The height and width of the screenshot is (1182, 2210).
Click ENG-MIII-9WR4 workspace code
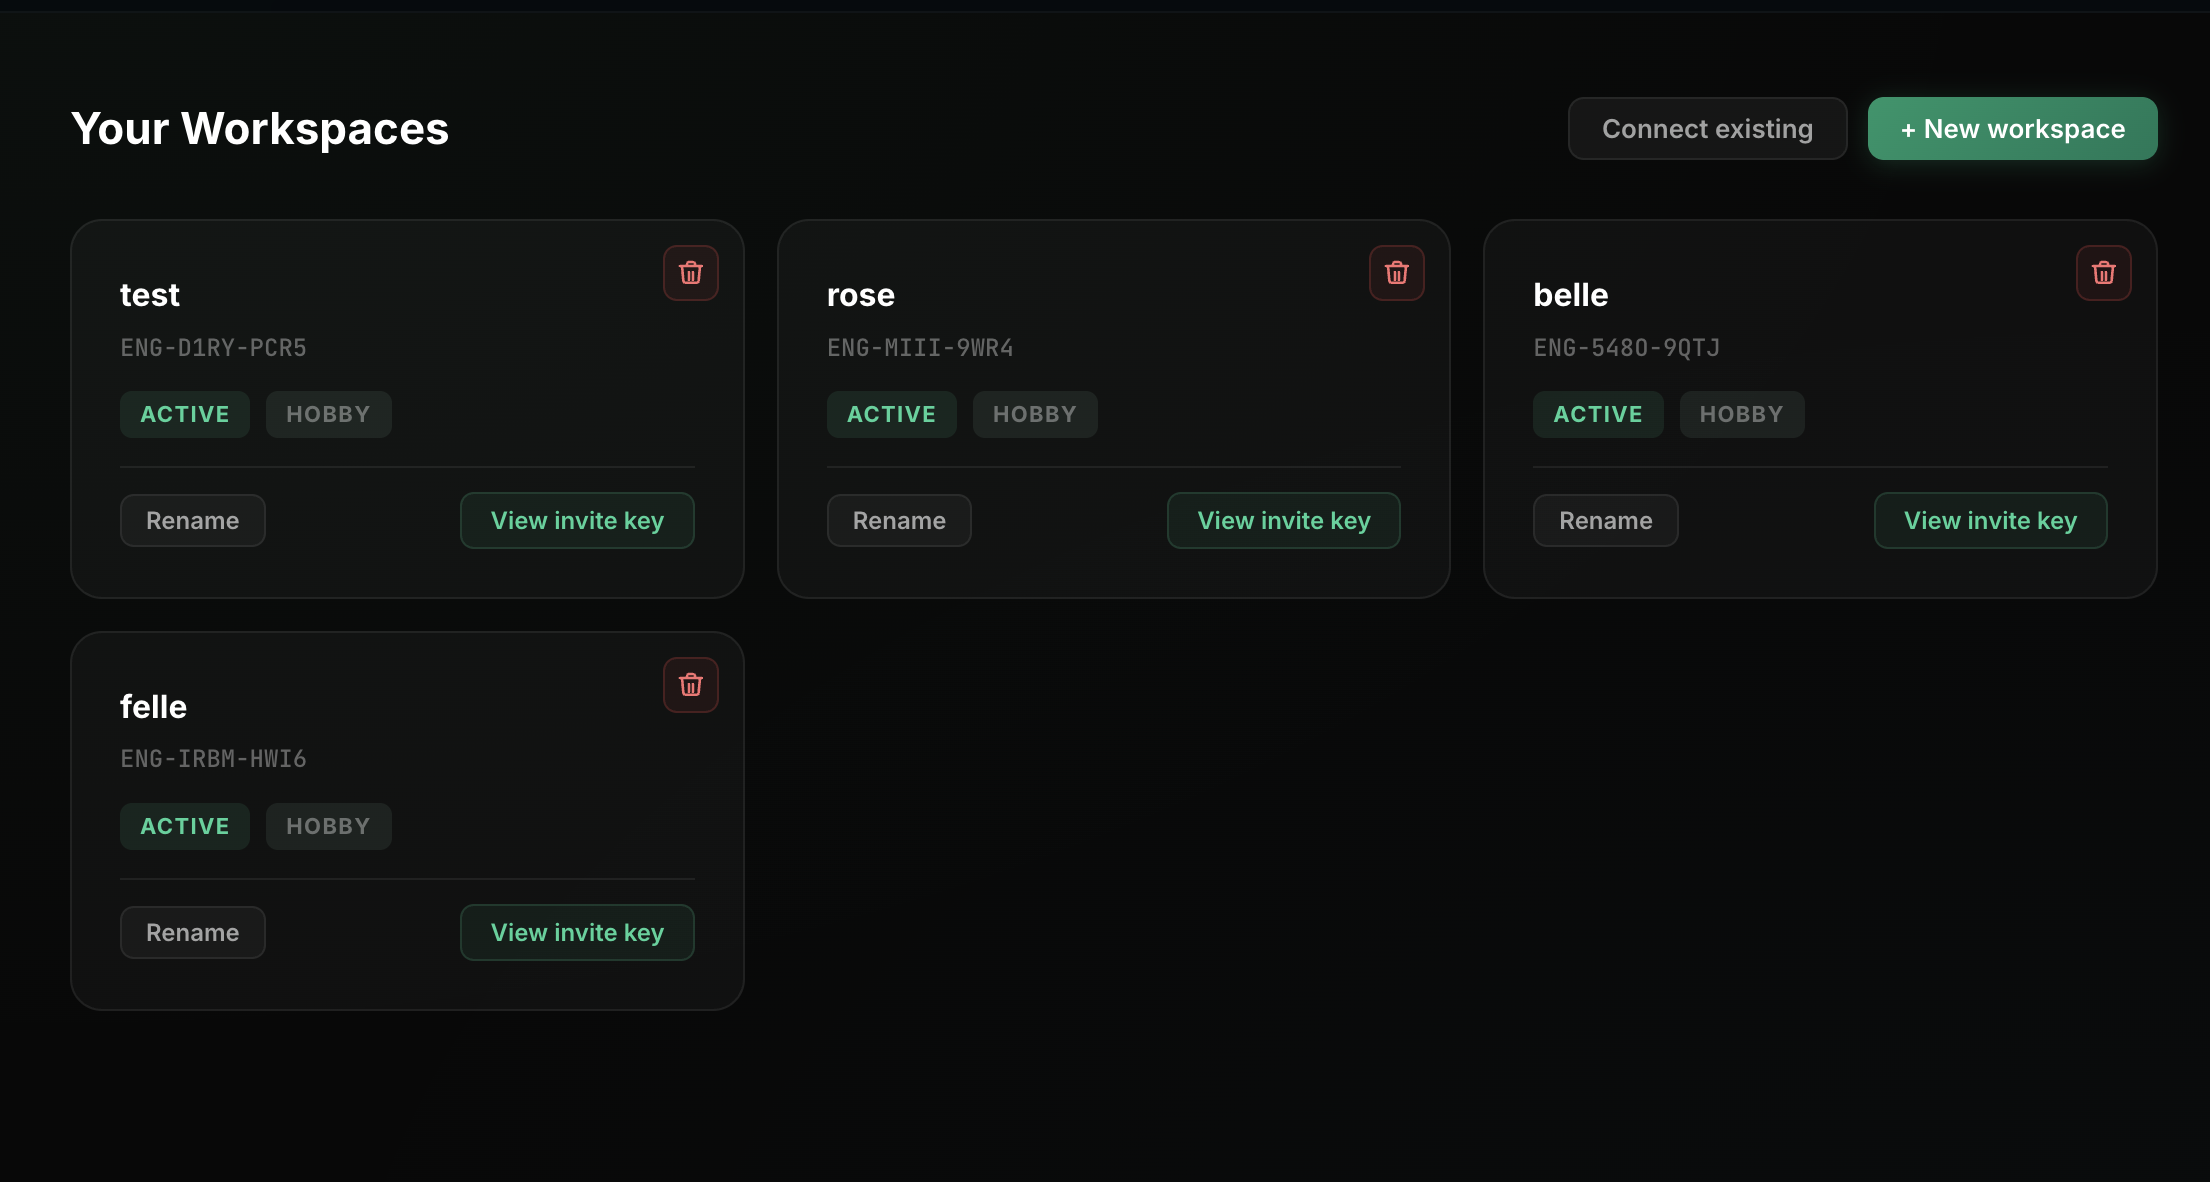click(x=919, y=348)
